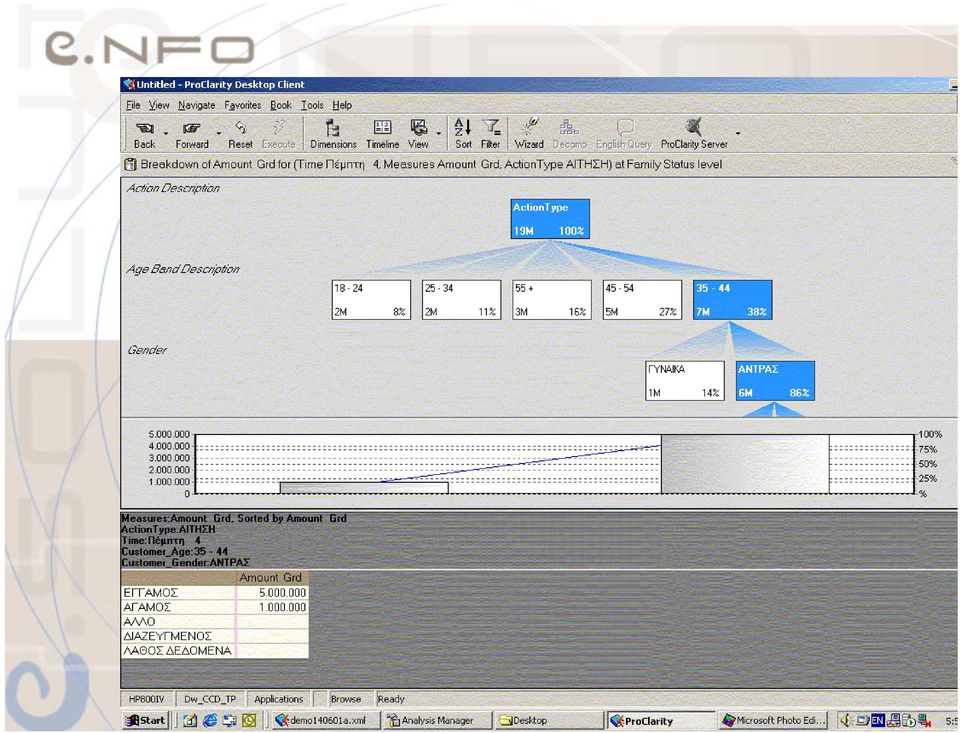
Task: Open the Windows Start menu
Action: 146,720
